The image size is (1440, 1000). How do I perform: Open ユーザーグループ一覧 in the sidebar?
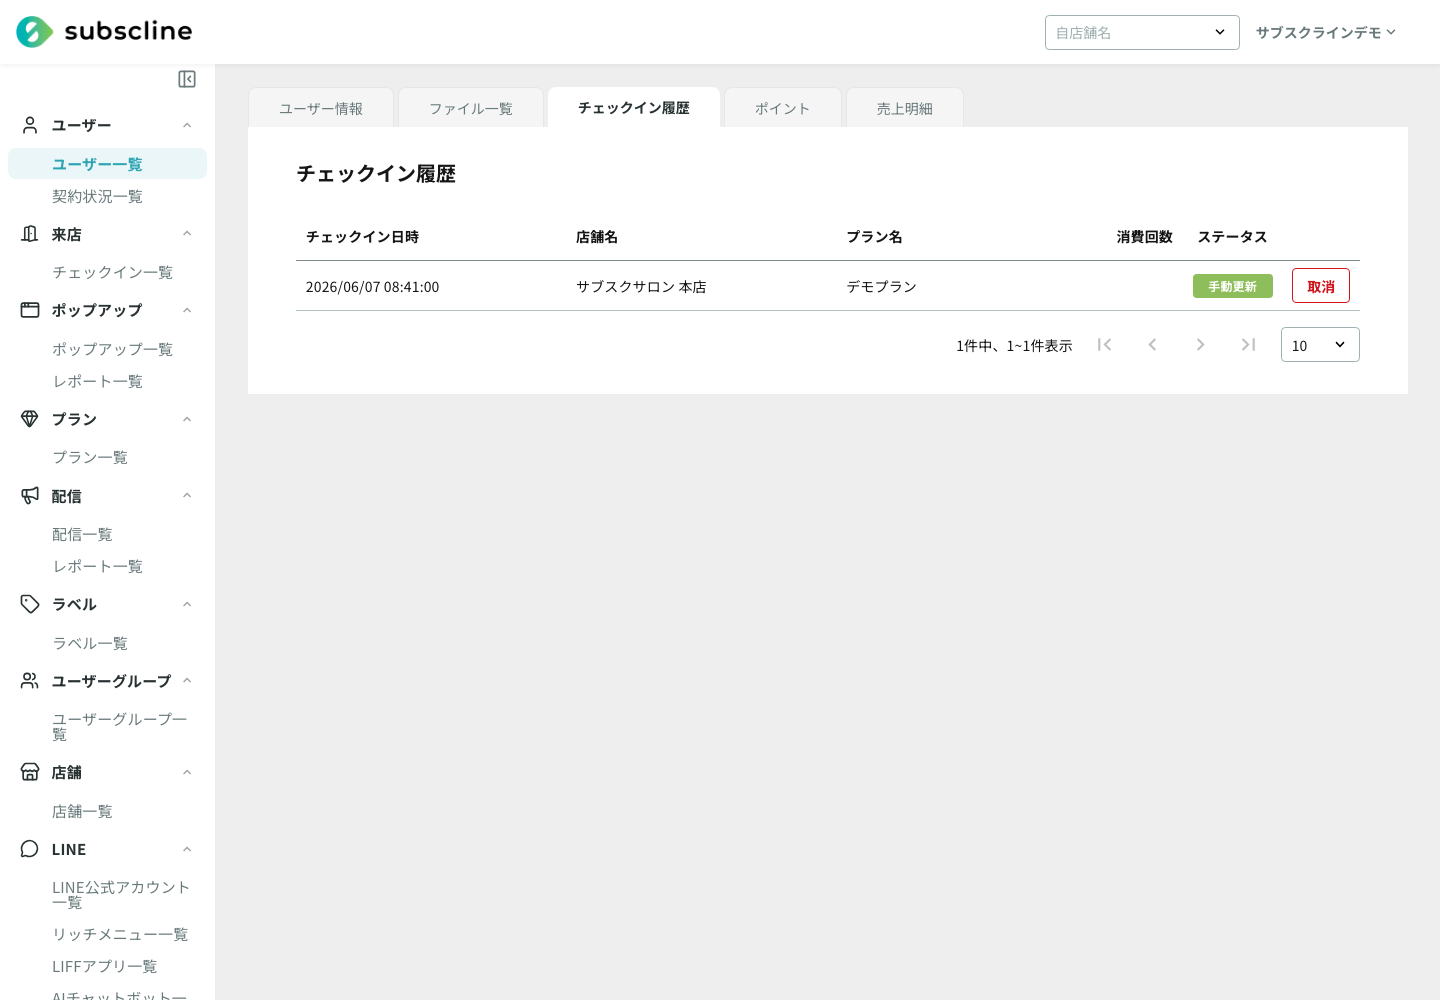pos(120,727)
